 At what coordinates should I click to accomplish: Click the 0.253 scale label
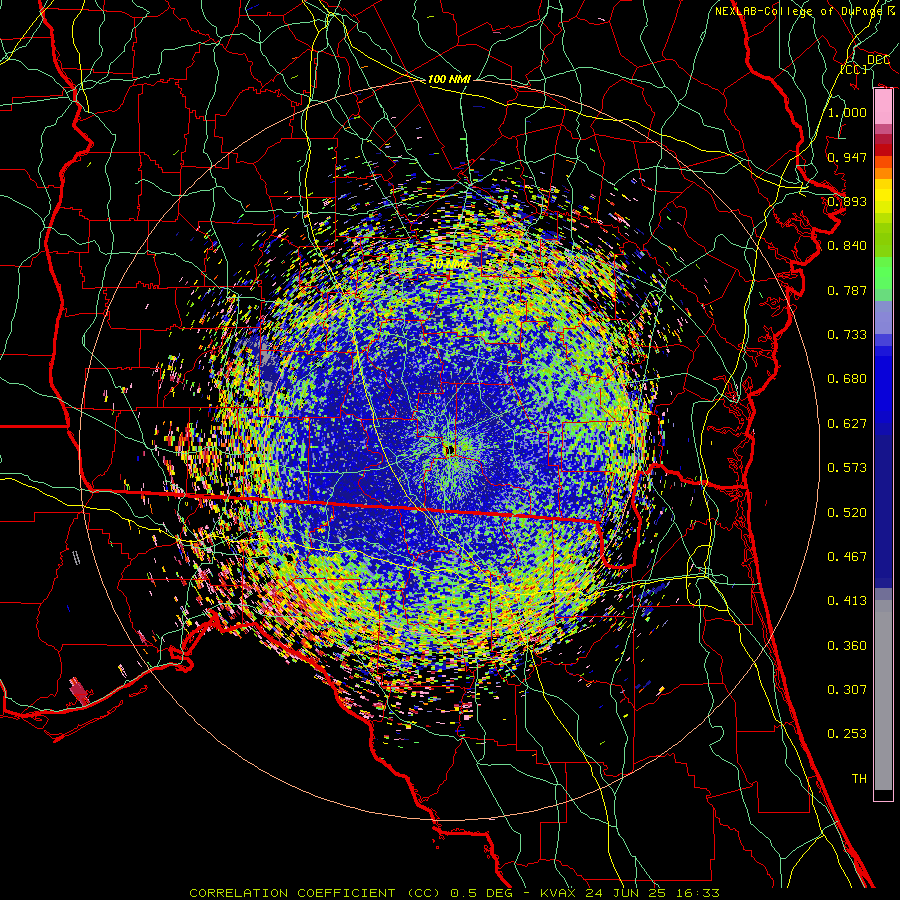tap(847, 734)
